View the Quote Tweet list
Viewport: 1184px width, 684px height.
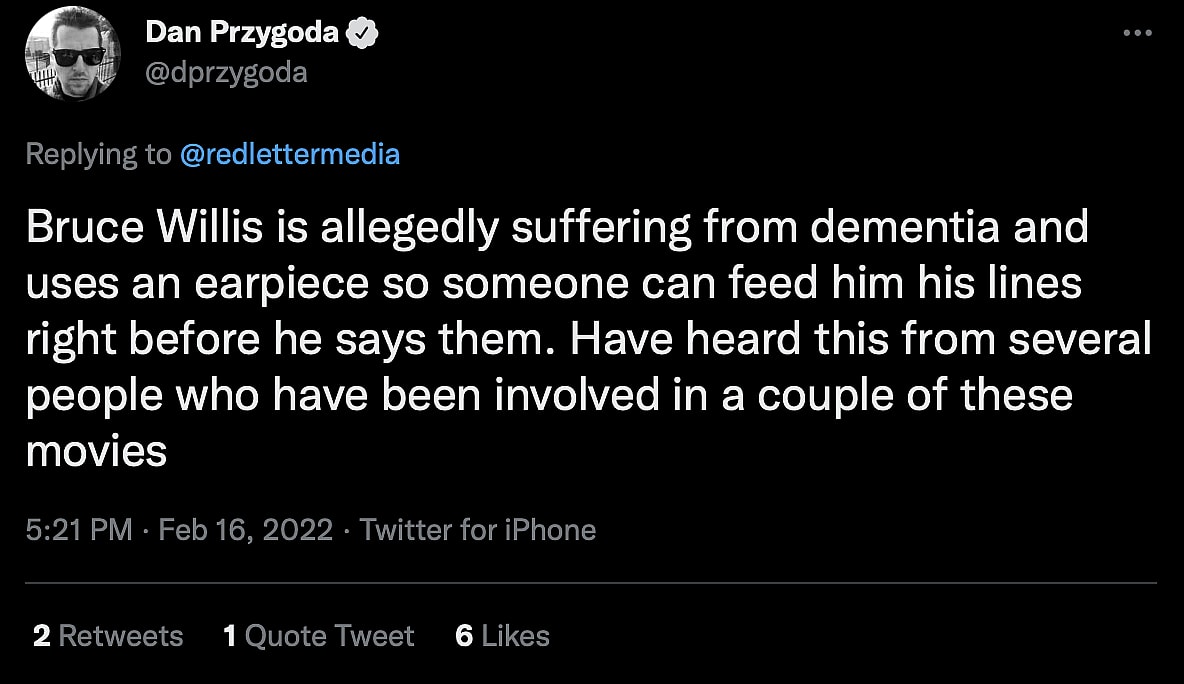[x=330, y=636]
